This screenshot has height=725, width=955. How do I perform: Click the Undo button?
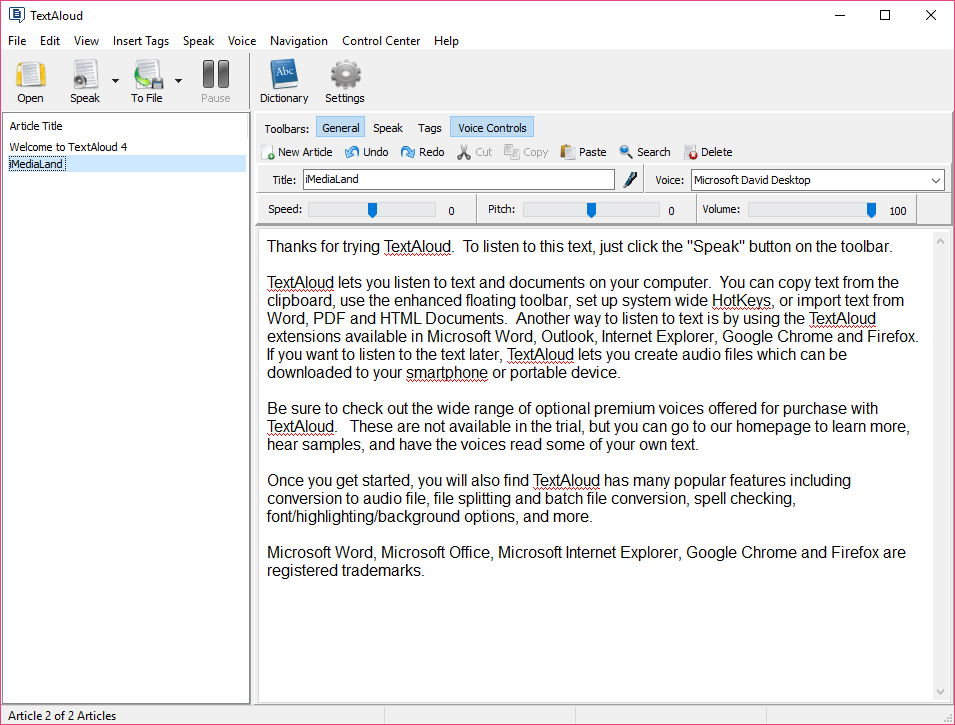[x=367, y=152]
